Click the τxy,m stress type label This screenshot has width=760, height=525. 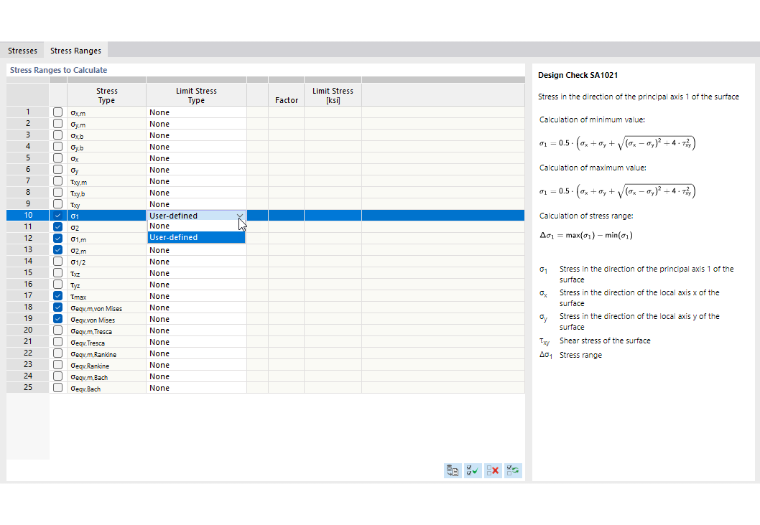[x=79, y=182]
